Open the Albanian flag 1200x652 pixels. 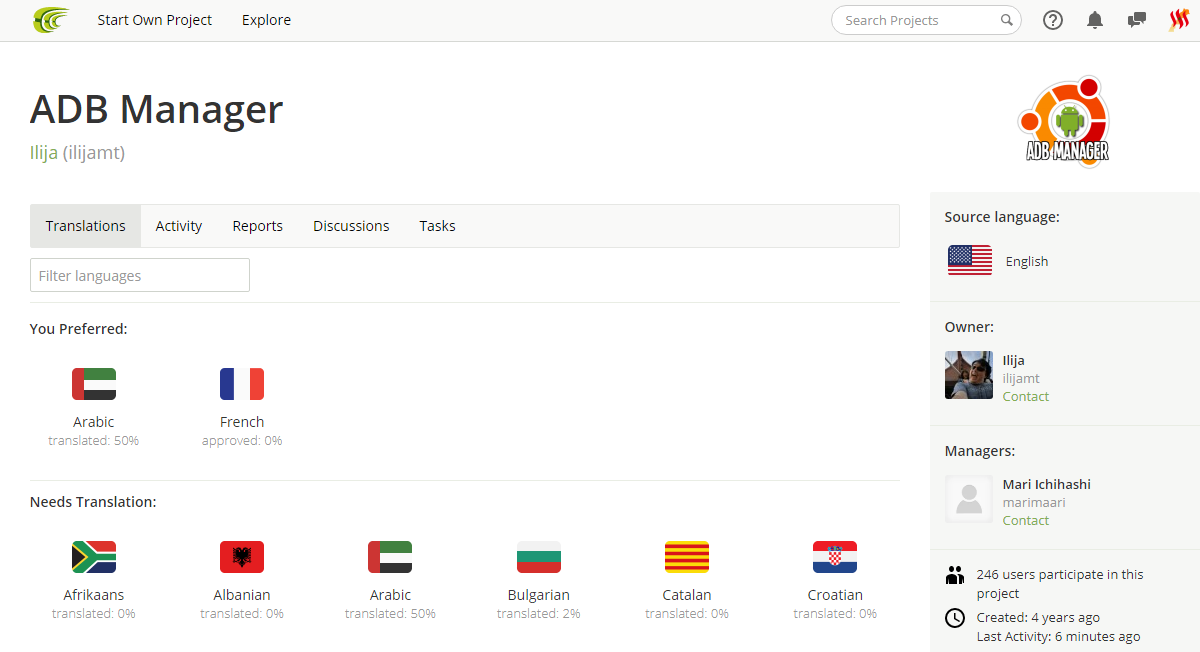(242, 557)
